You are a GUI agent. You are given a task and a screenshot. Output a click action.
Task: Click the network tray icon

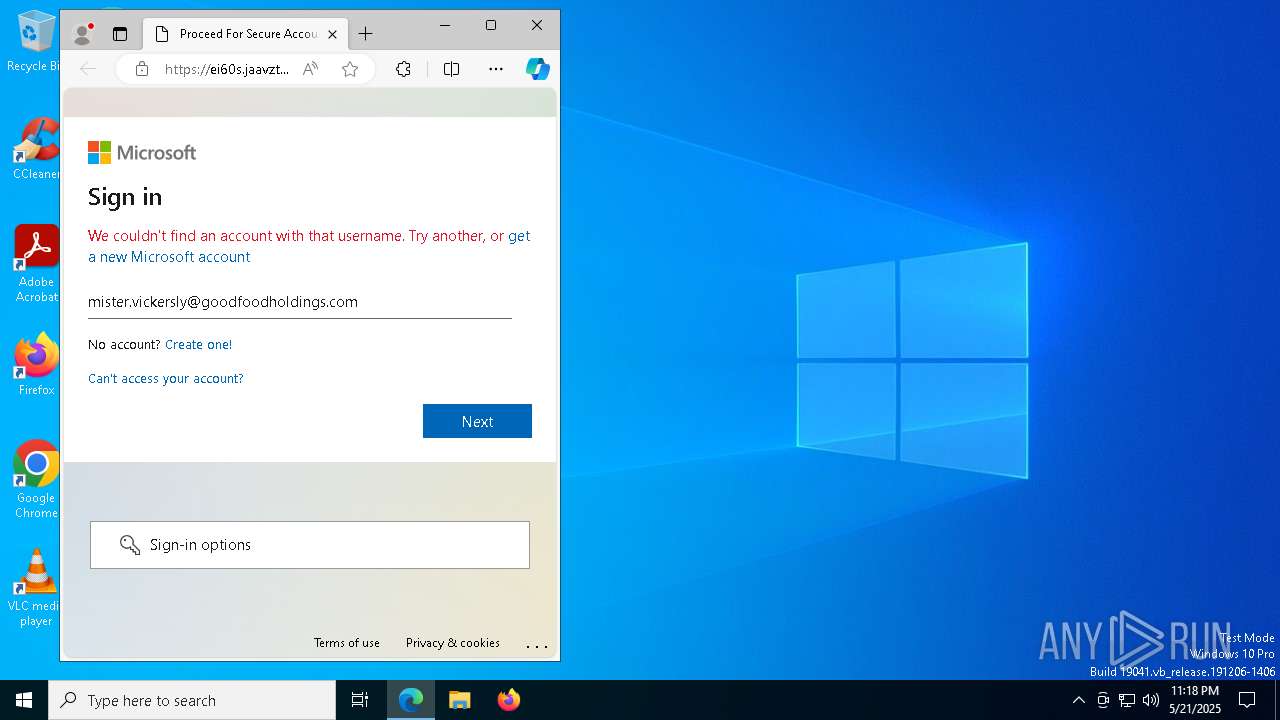(1127, 700)
